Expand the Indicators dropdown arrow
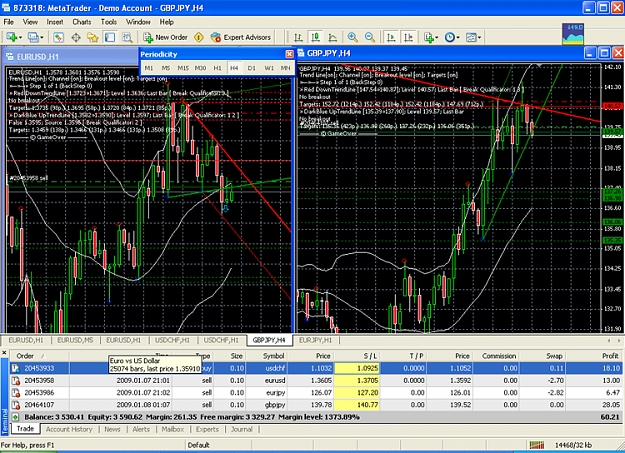Screen dimensions: 625x453 (x=437, y=38)
